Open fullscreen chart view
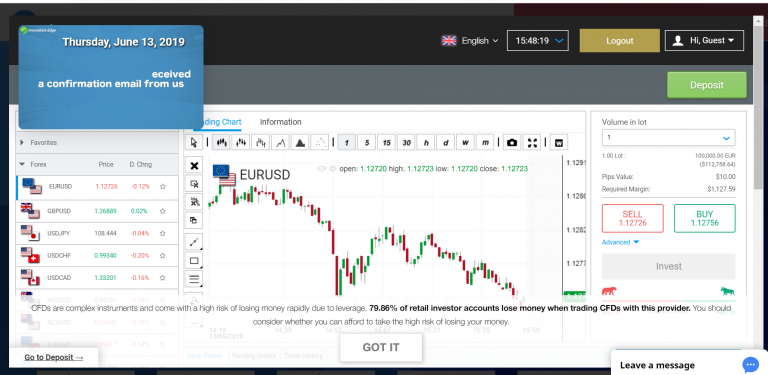Image resolution: width=768 pixels, height=375 pixels. tap(532, 142)
